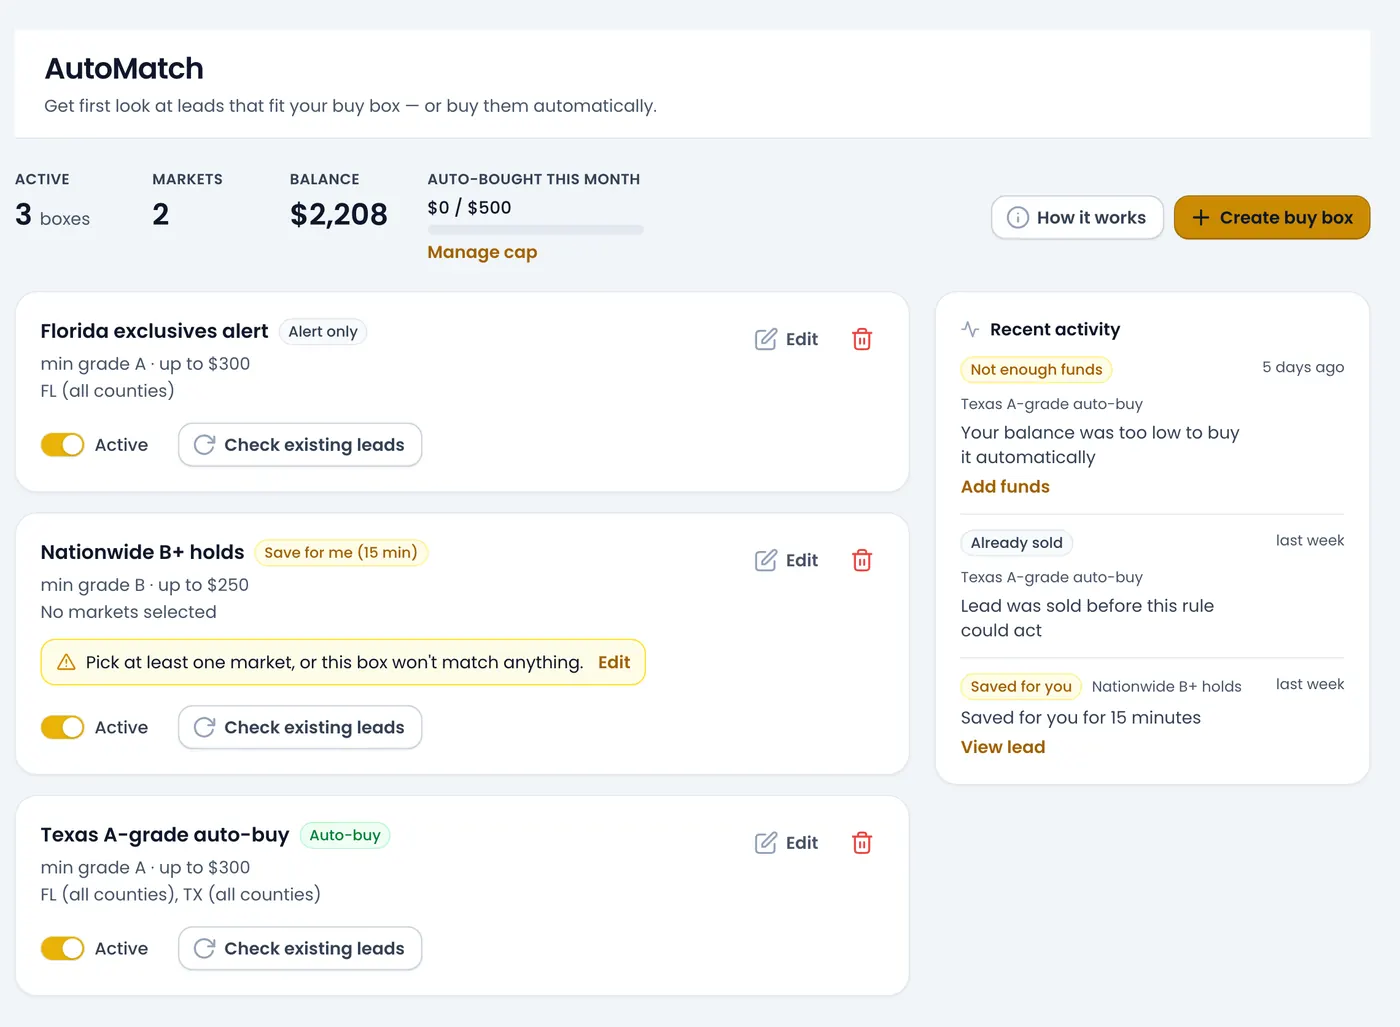
Task: Edit the Texas A-grade auto-buy box
Action: [787, 843]
